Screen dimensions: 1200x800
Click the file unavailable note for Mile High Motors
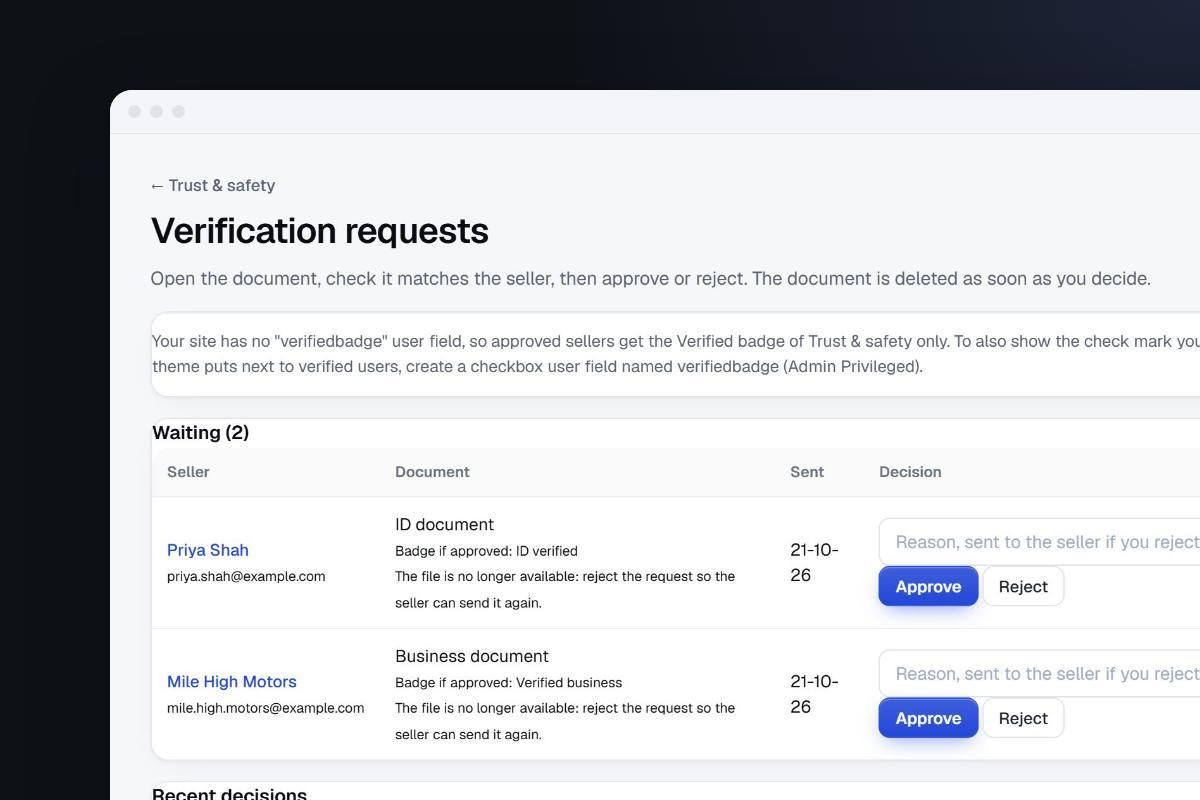[x=565, y=721]
